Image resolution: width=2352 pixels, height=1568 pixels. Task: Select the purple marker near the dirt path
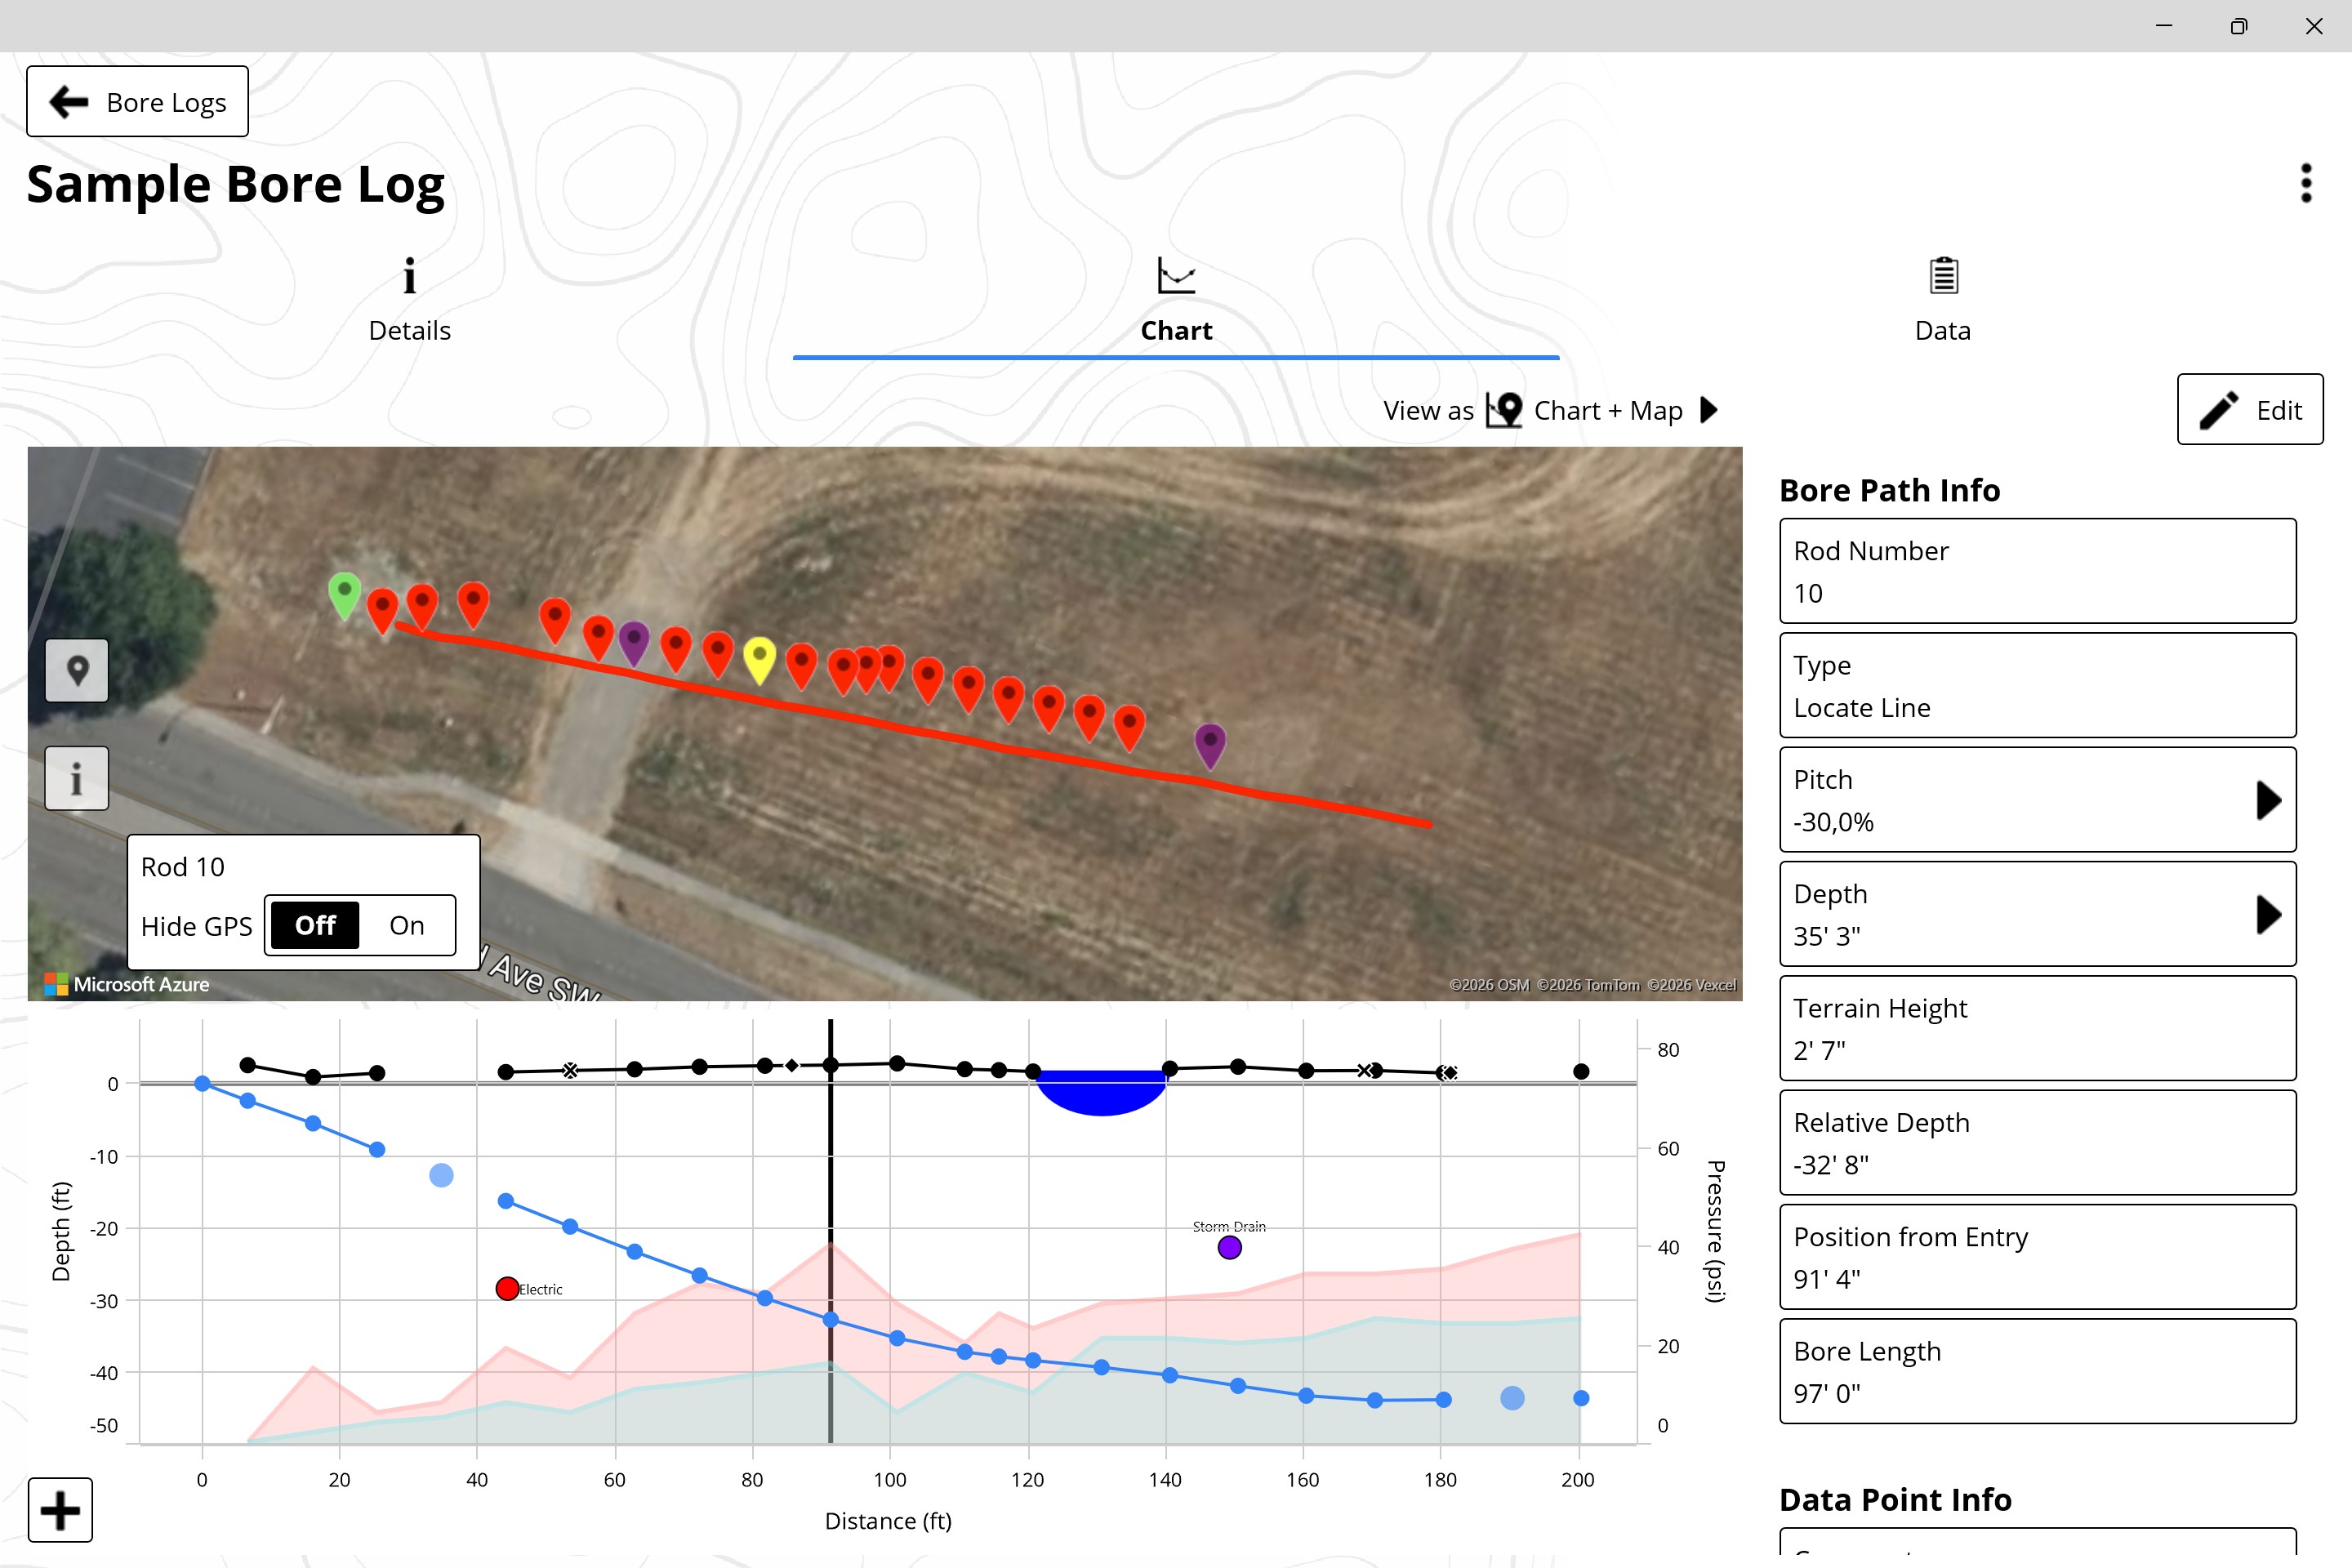tap(634, 643)
